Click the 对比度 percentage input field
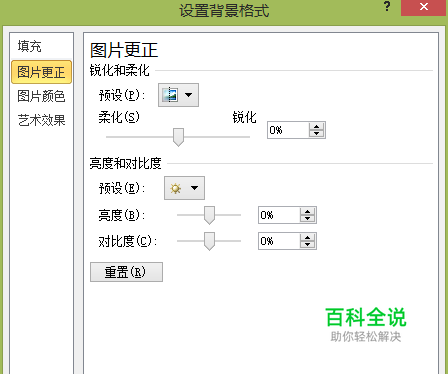448x374 pixels. pos(279,241)
